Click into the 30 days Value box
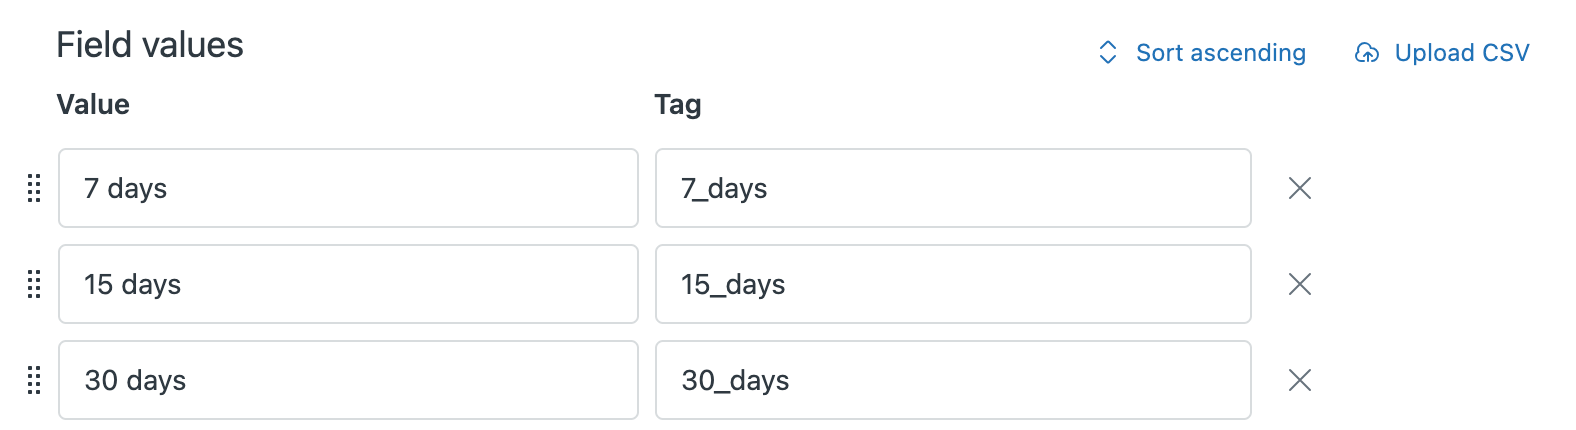The width and height of the screenshot is (1576, 430). (348, 380)
